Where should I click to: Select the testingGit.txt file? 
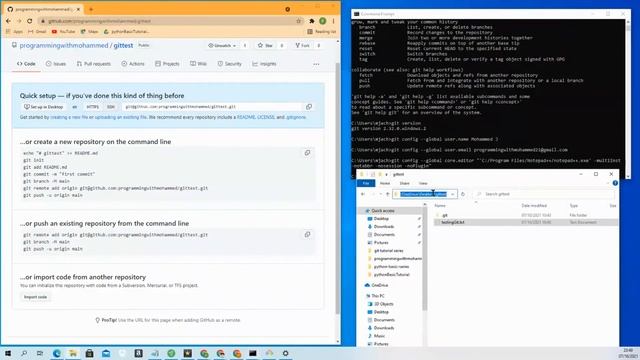[452, 222]
